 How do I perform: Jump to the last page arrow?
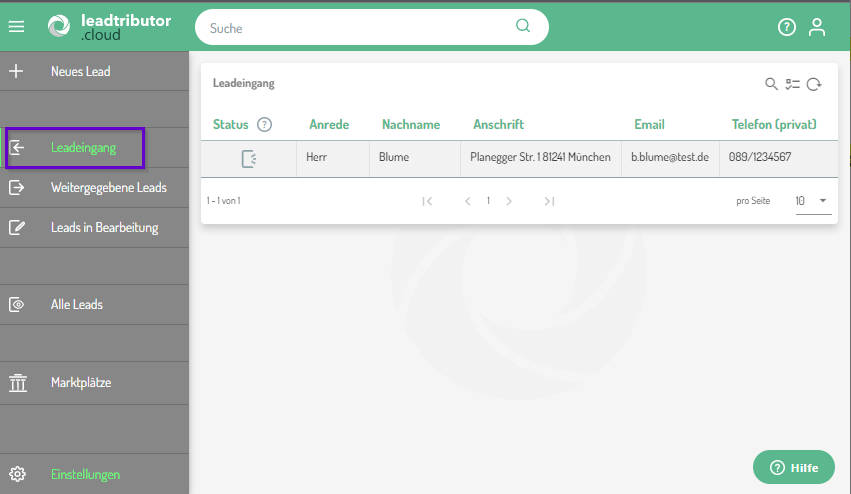549,201
